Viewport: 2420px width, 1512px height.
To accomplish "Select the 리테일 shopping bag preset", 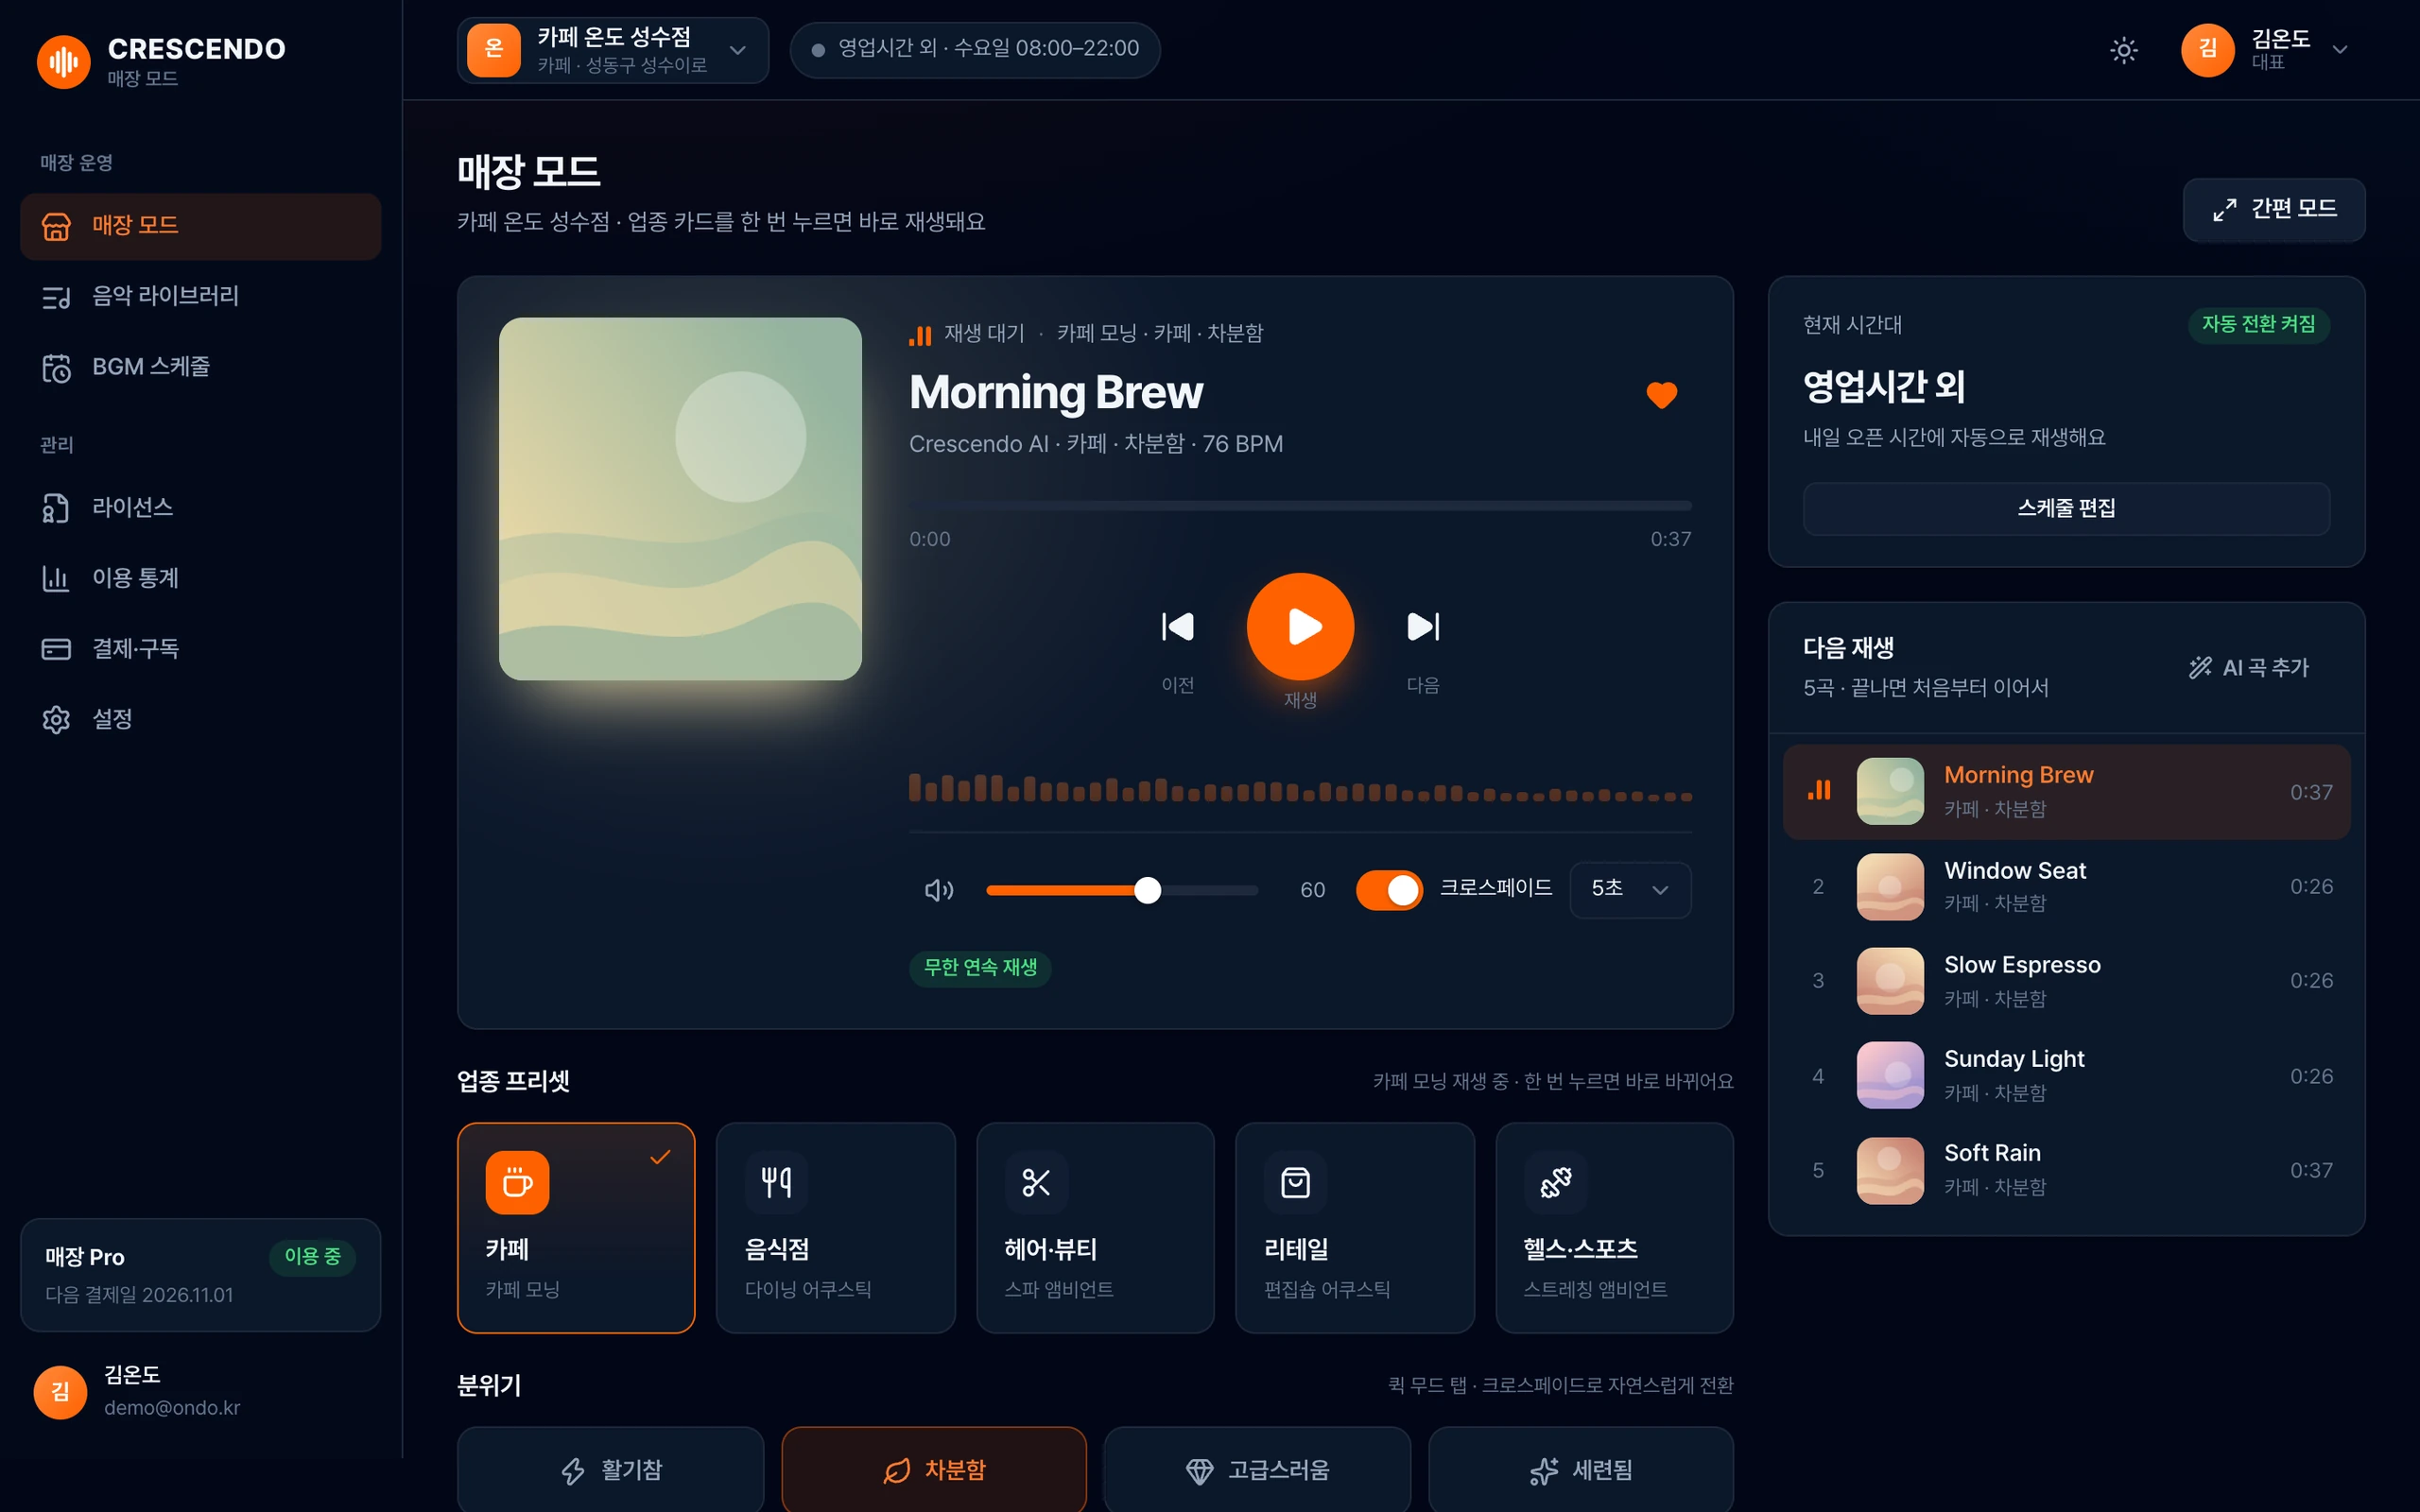I will pos(1354,1227).
